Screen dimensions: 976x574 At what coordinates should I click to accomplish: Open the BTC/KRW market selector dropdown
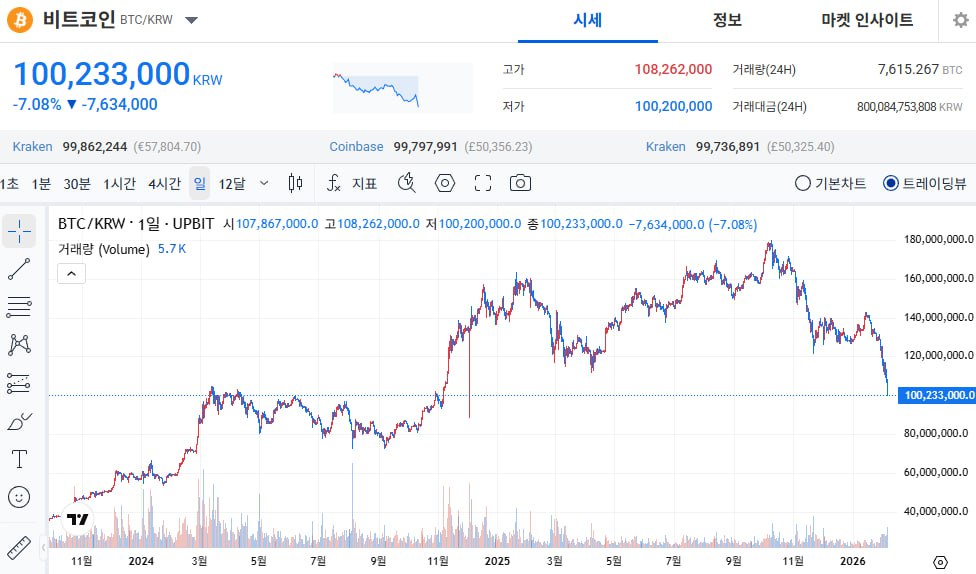(192, 20)
